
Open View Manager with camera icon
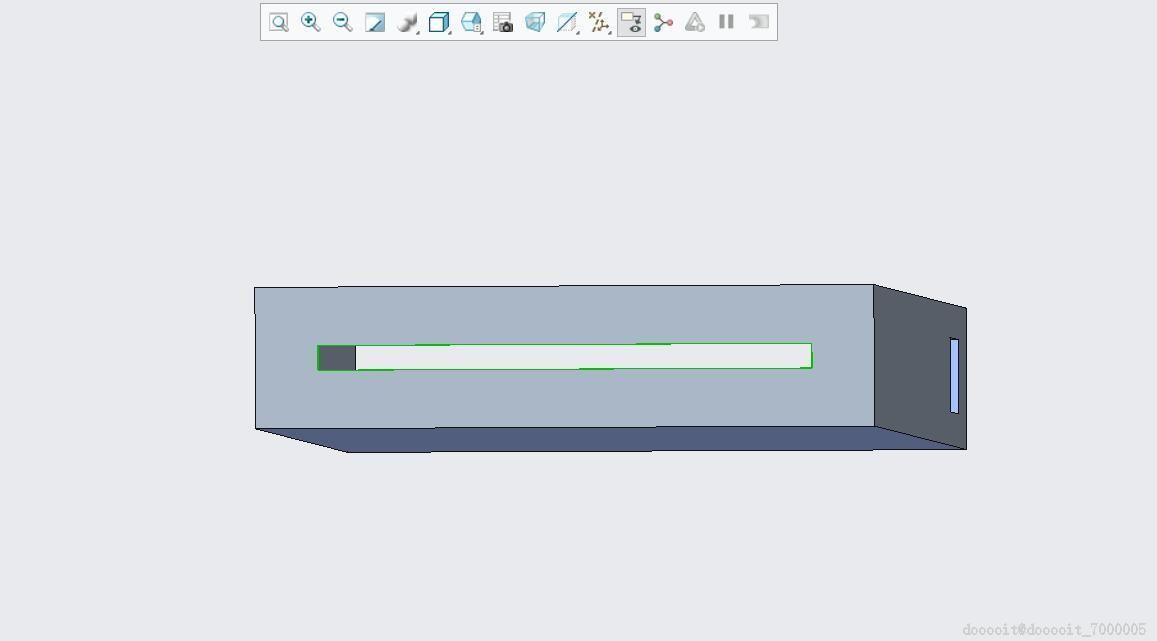(x=503, y=22)
